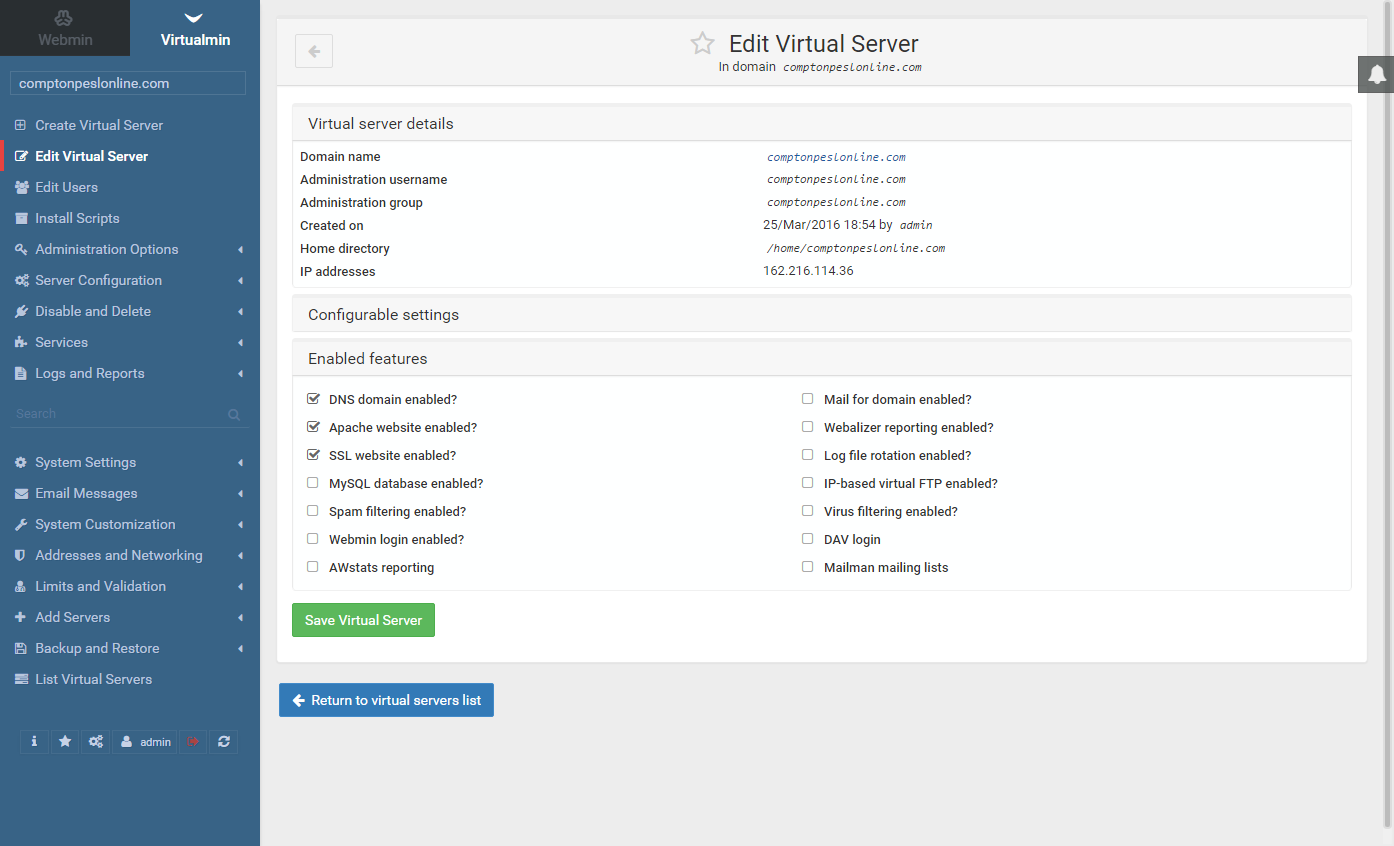Enable MySQL database checkbox
1394x846 pixels.
[313, 483]
